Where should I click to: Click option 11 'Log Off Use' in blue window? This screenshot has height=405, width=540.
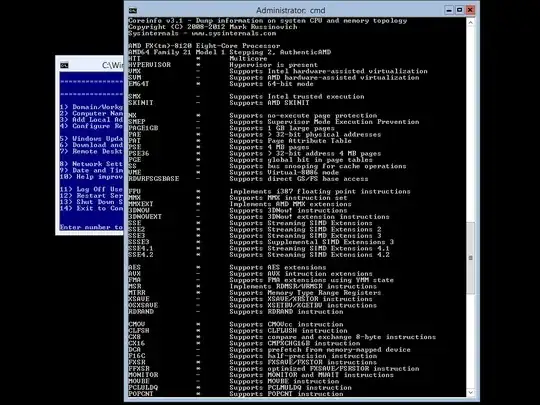coord(91,189)
